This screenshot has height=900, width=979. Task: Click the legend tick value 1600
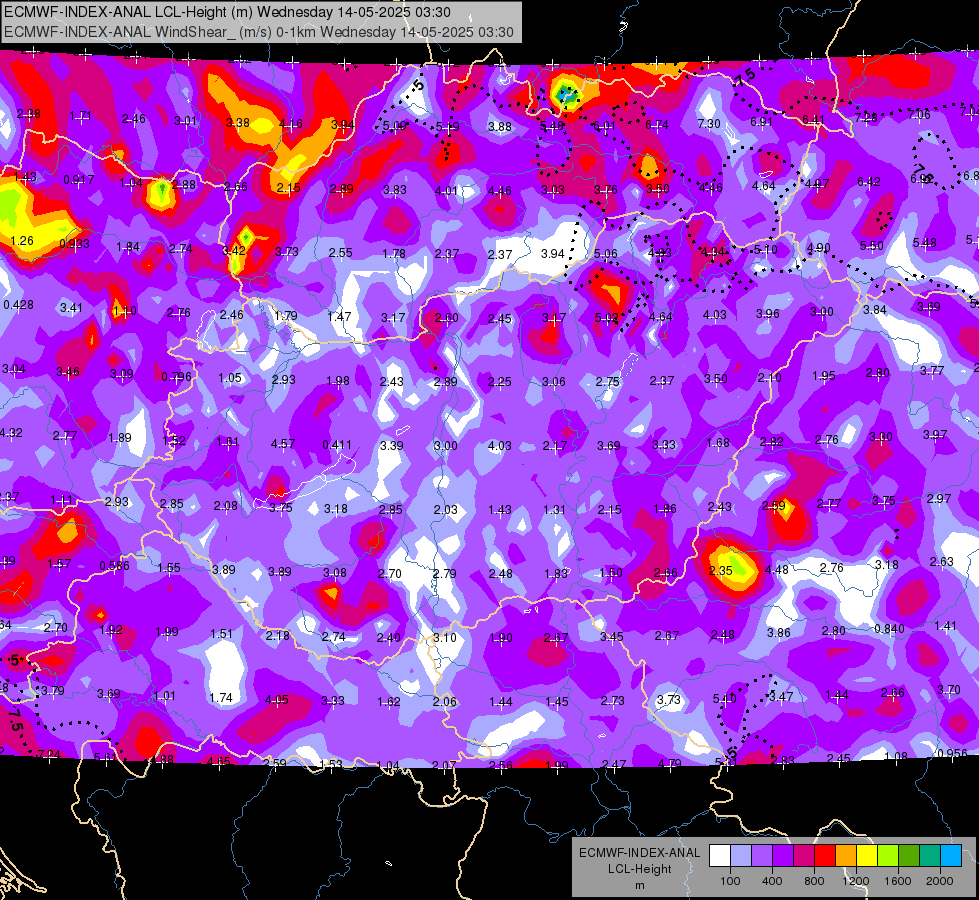tap(898, 881)
